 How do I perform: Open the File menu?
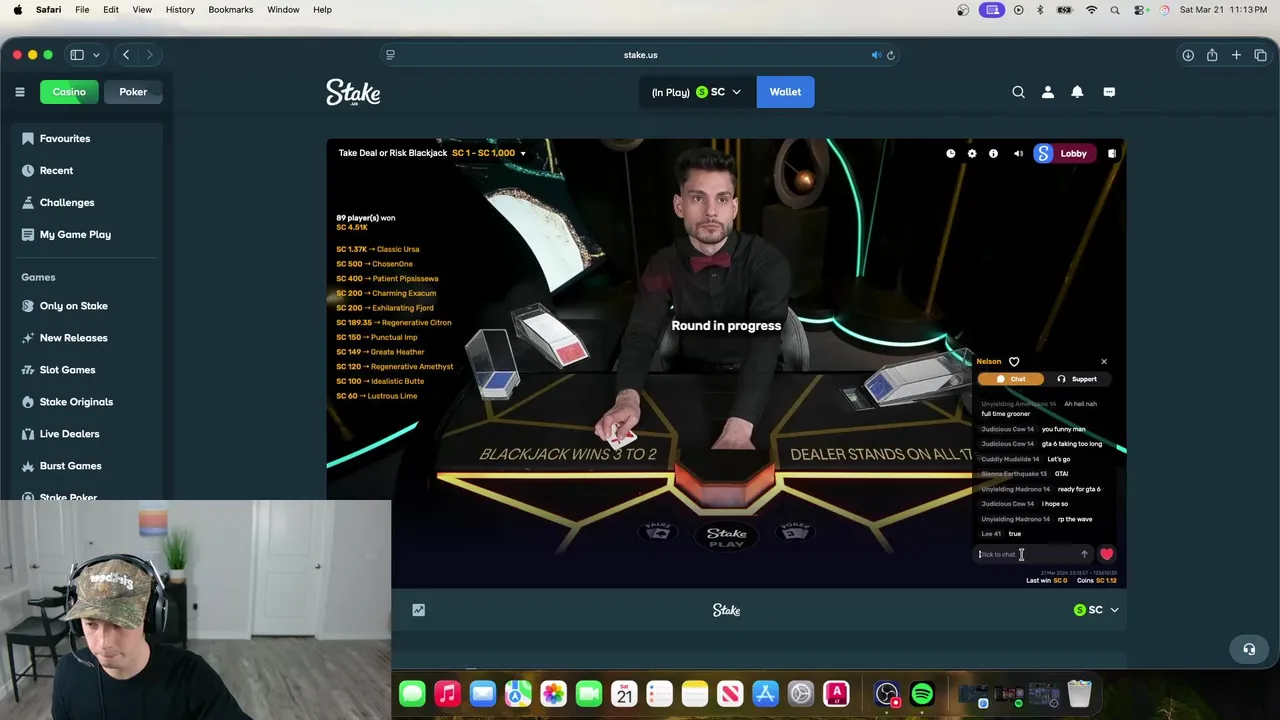tap(82, 10)
